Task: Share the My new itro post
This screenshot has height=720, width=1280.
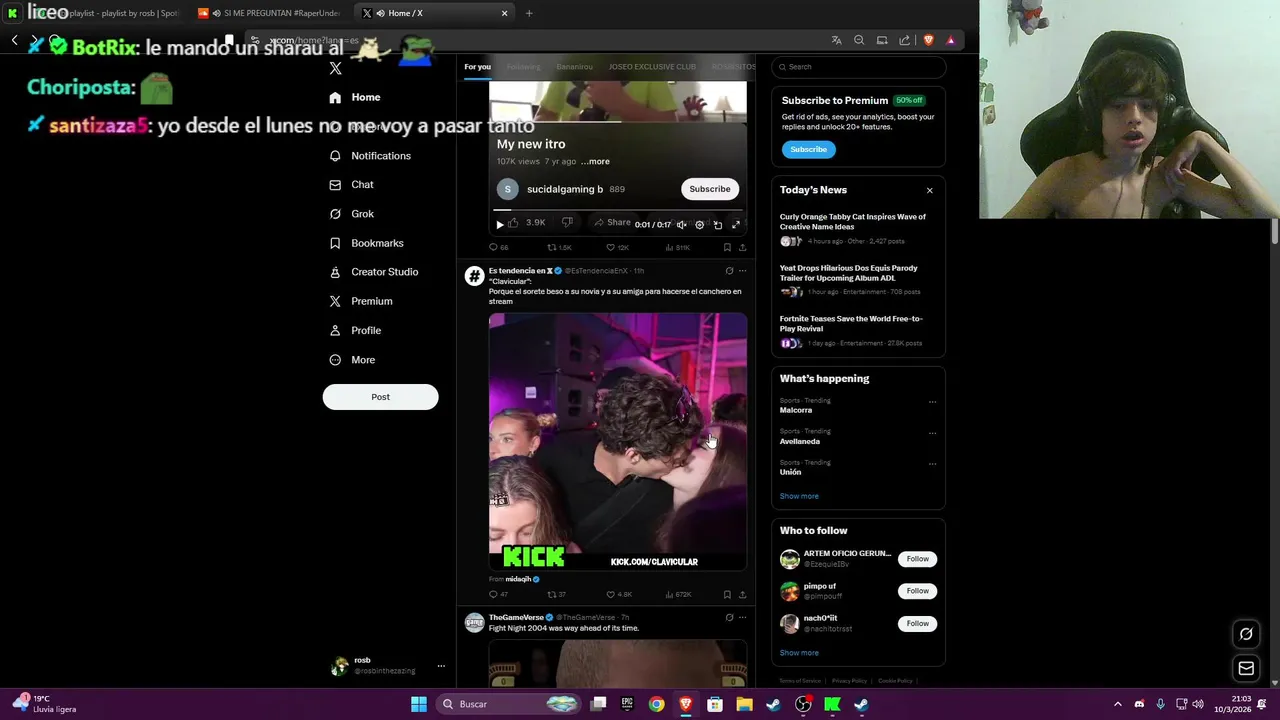Action: (x=742, y=247)
